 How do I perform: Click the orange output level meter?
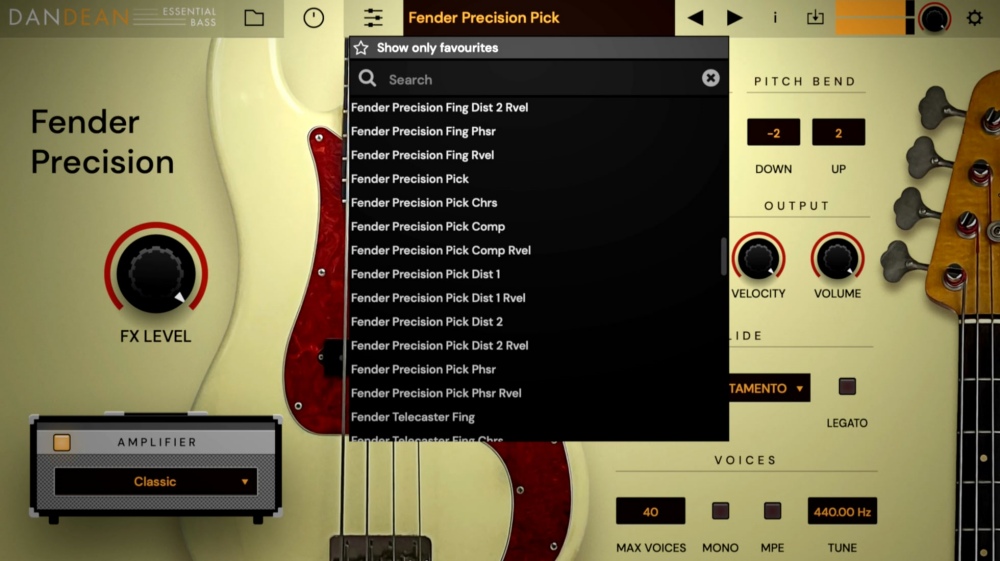[874, 18]
